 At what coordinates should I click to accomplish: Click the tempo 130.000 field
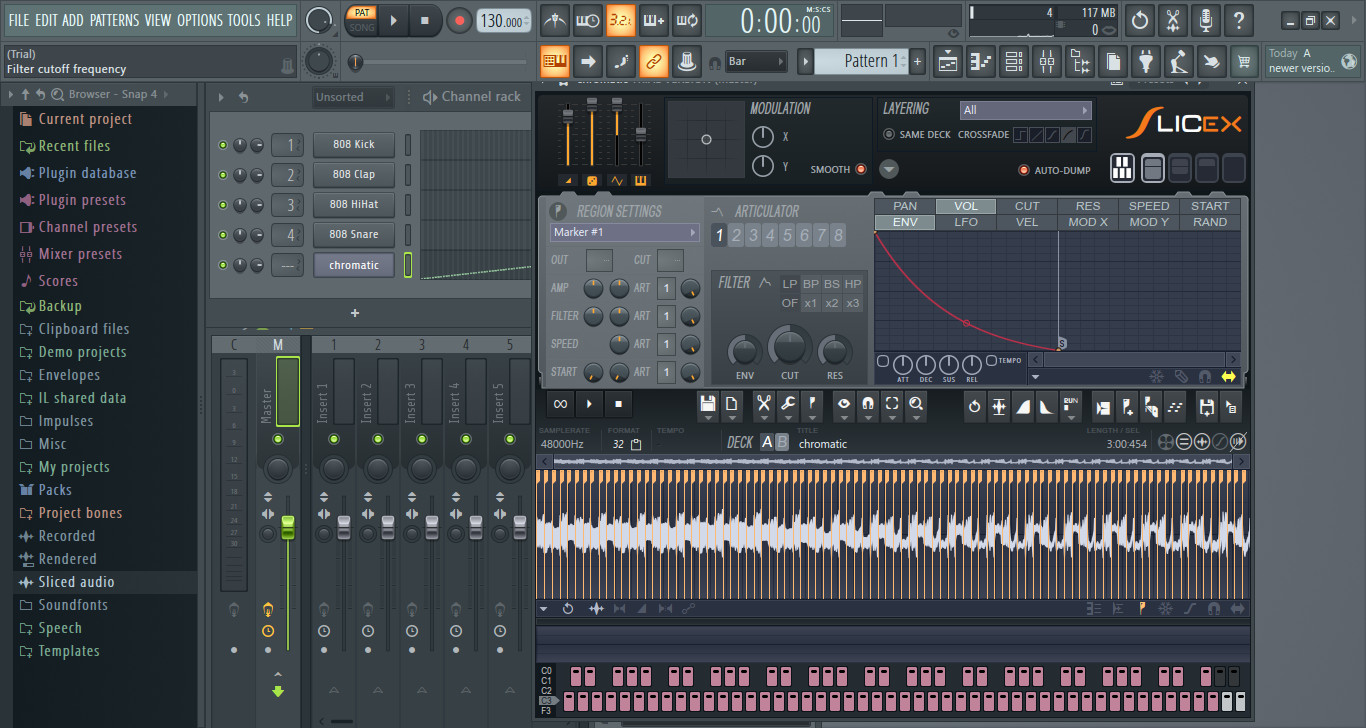click(x=504, y=21)
